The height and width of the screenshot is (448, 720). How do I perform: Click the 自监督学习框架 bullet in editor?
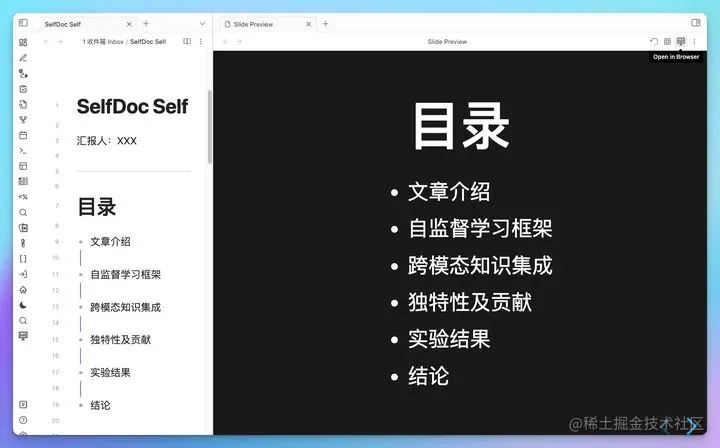(125, 274)
